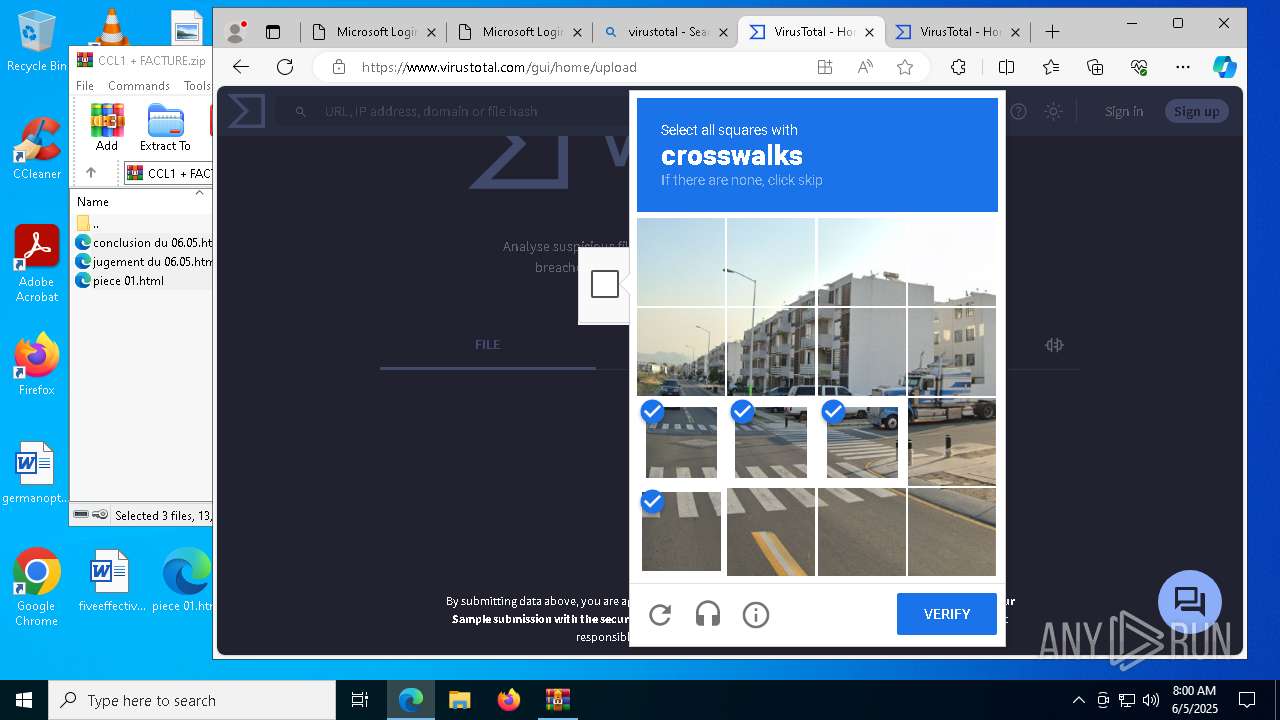Image resolution: width=1280 pixels, height=720 pixels.
Task: Open Edge extensions puzzle icon
Action: click(x=958, y=67)
